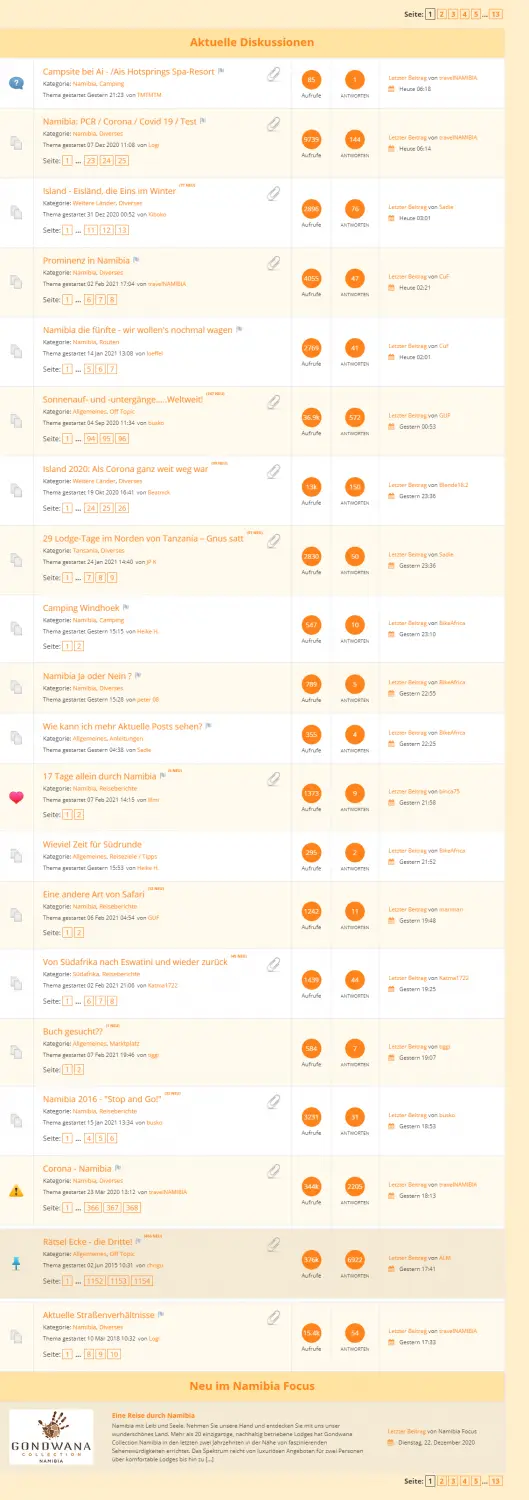Click paperclip icon on Sonnenauf- und -untergänge thread
The height and width of the screenshot is (1500, 529).
[273, 402]
